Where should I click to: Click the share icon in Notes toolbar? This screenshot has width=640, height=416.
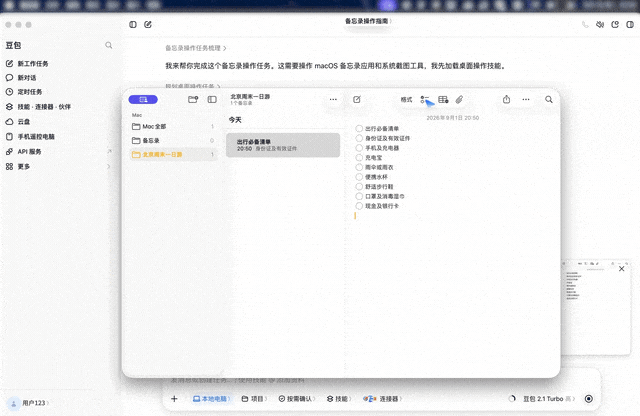click(506, 99)
